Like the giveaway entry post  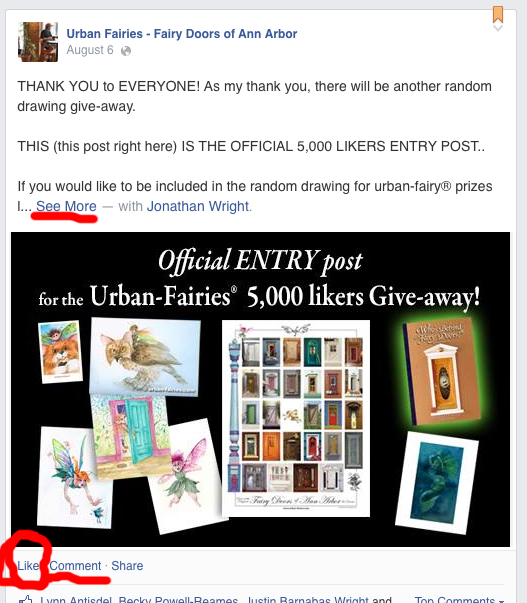(x=28, y=566)
